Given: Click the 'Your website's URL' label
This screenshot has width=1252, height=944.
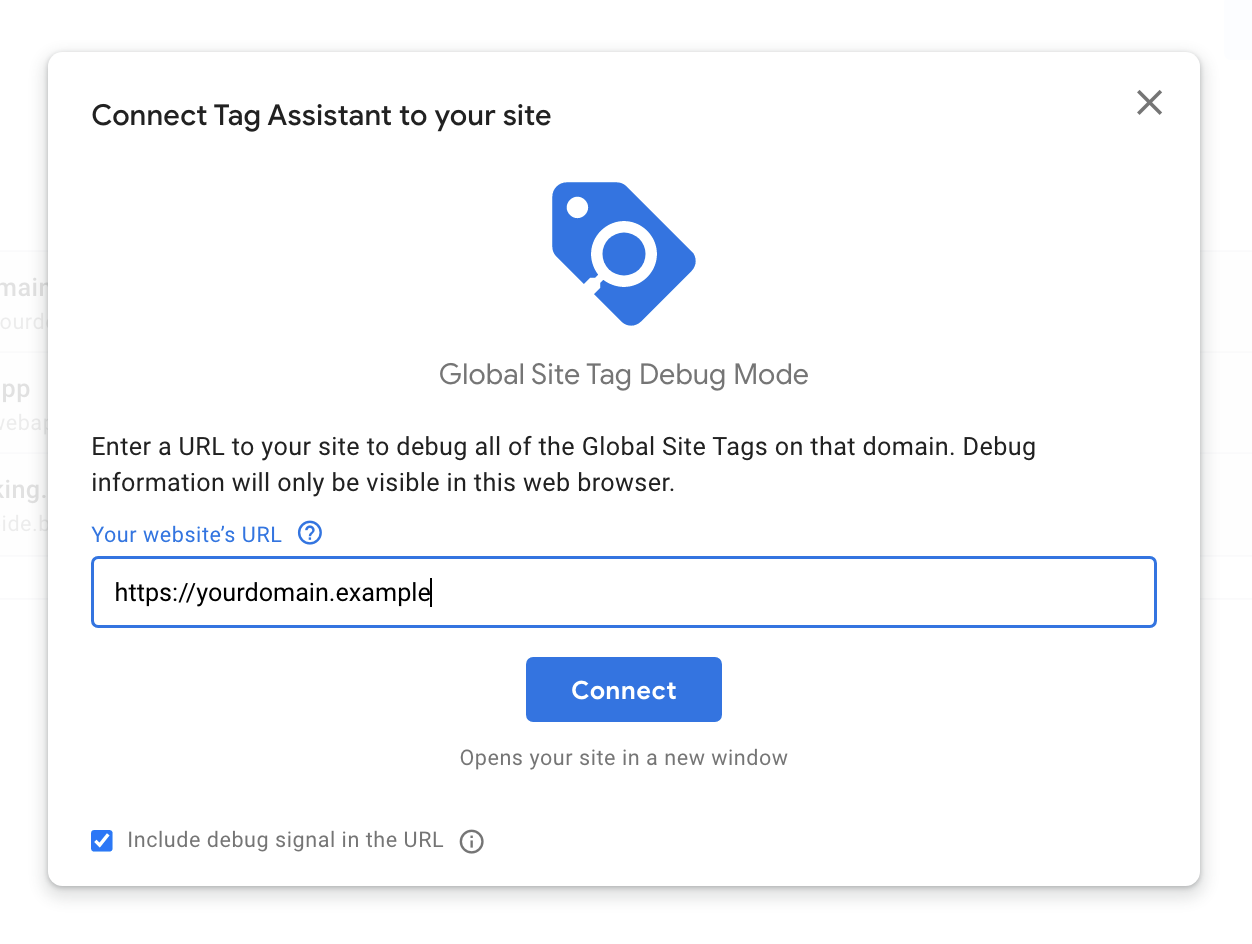Looking at the screenshot, I should tap(187, 534).
